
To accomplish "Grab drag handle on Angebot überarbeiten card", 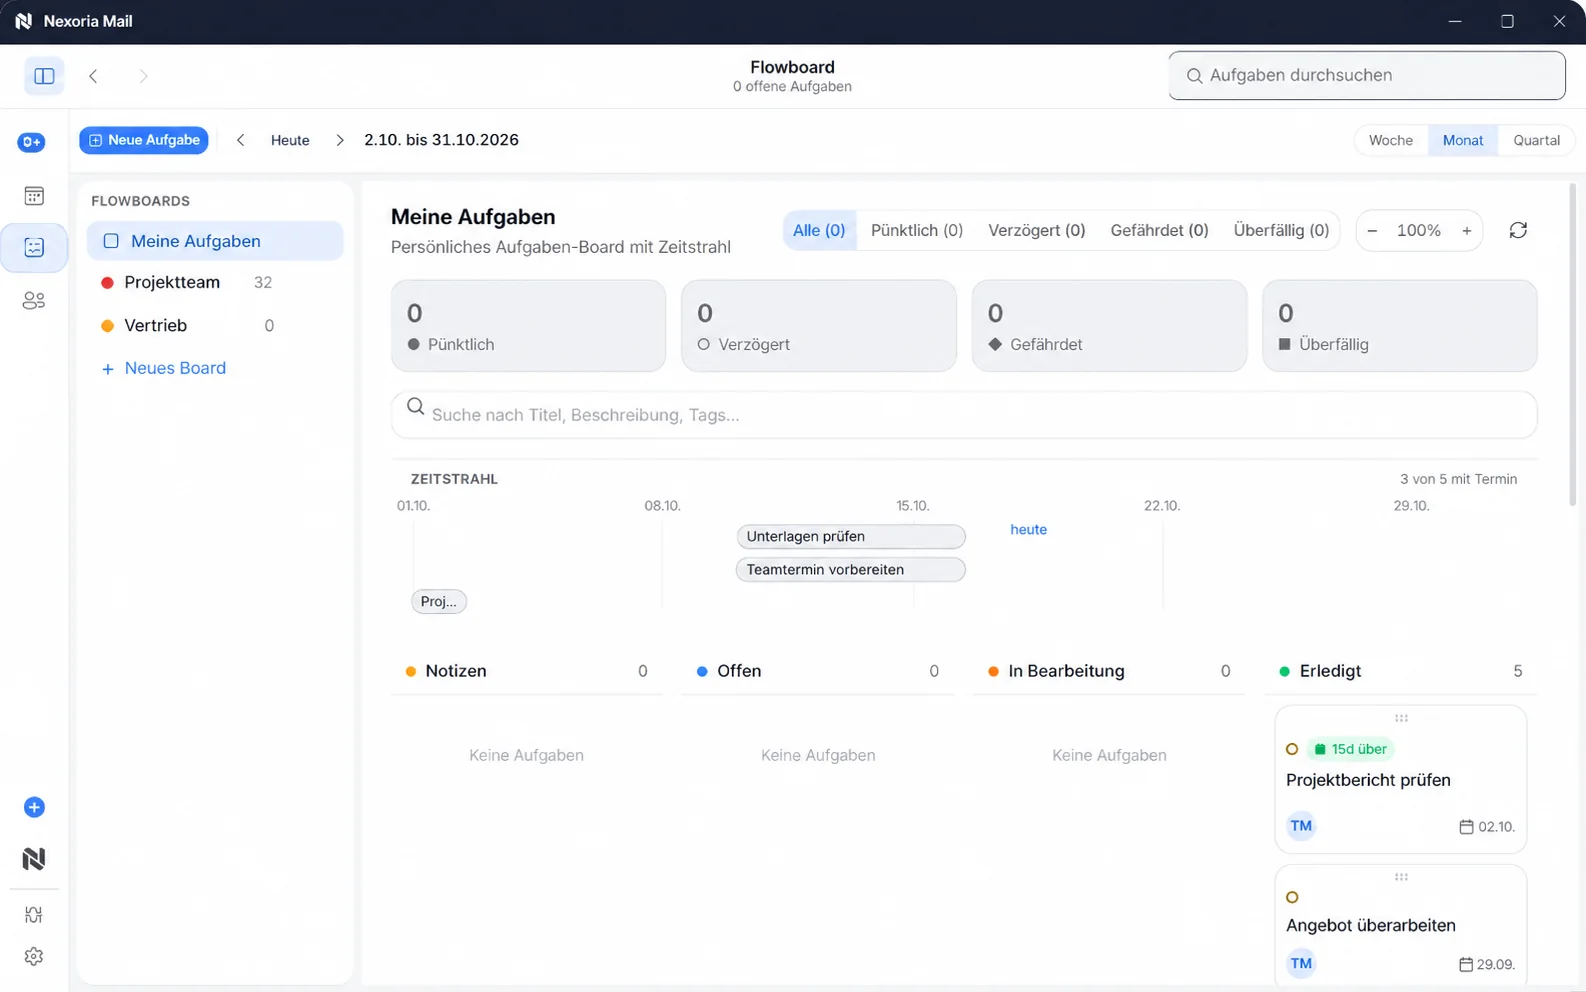I will coord(1401,877).
